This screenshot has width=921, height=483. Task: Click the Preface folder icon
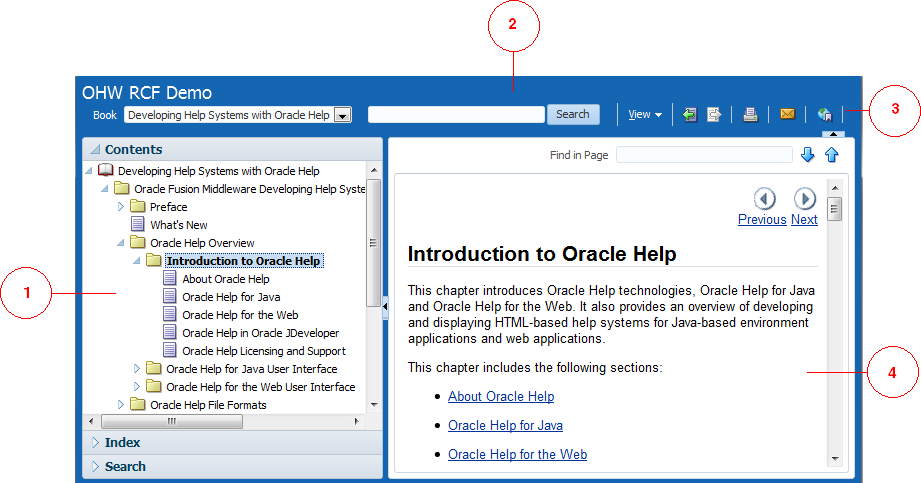pyautogui.click(x=137, y=206)
